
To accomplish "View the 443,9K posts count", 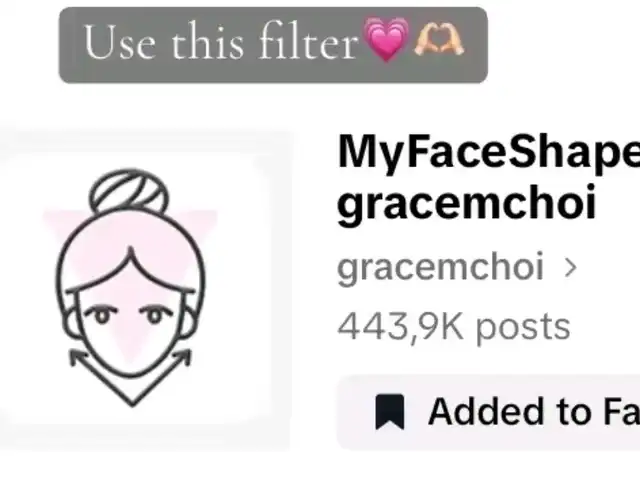I will click(x=453, y=326).
